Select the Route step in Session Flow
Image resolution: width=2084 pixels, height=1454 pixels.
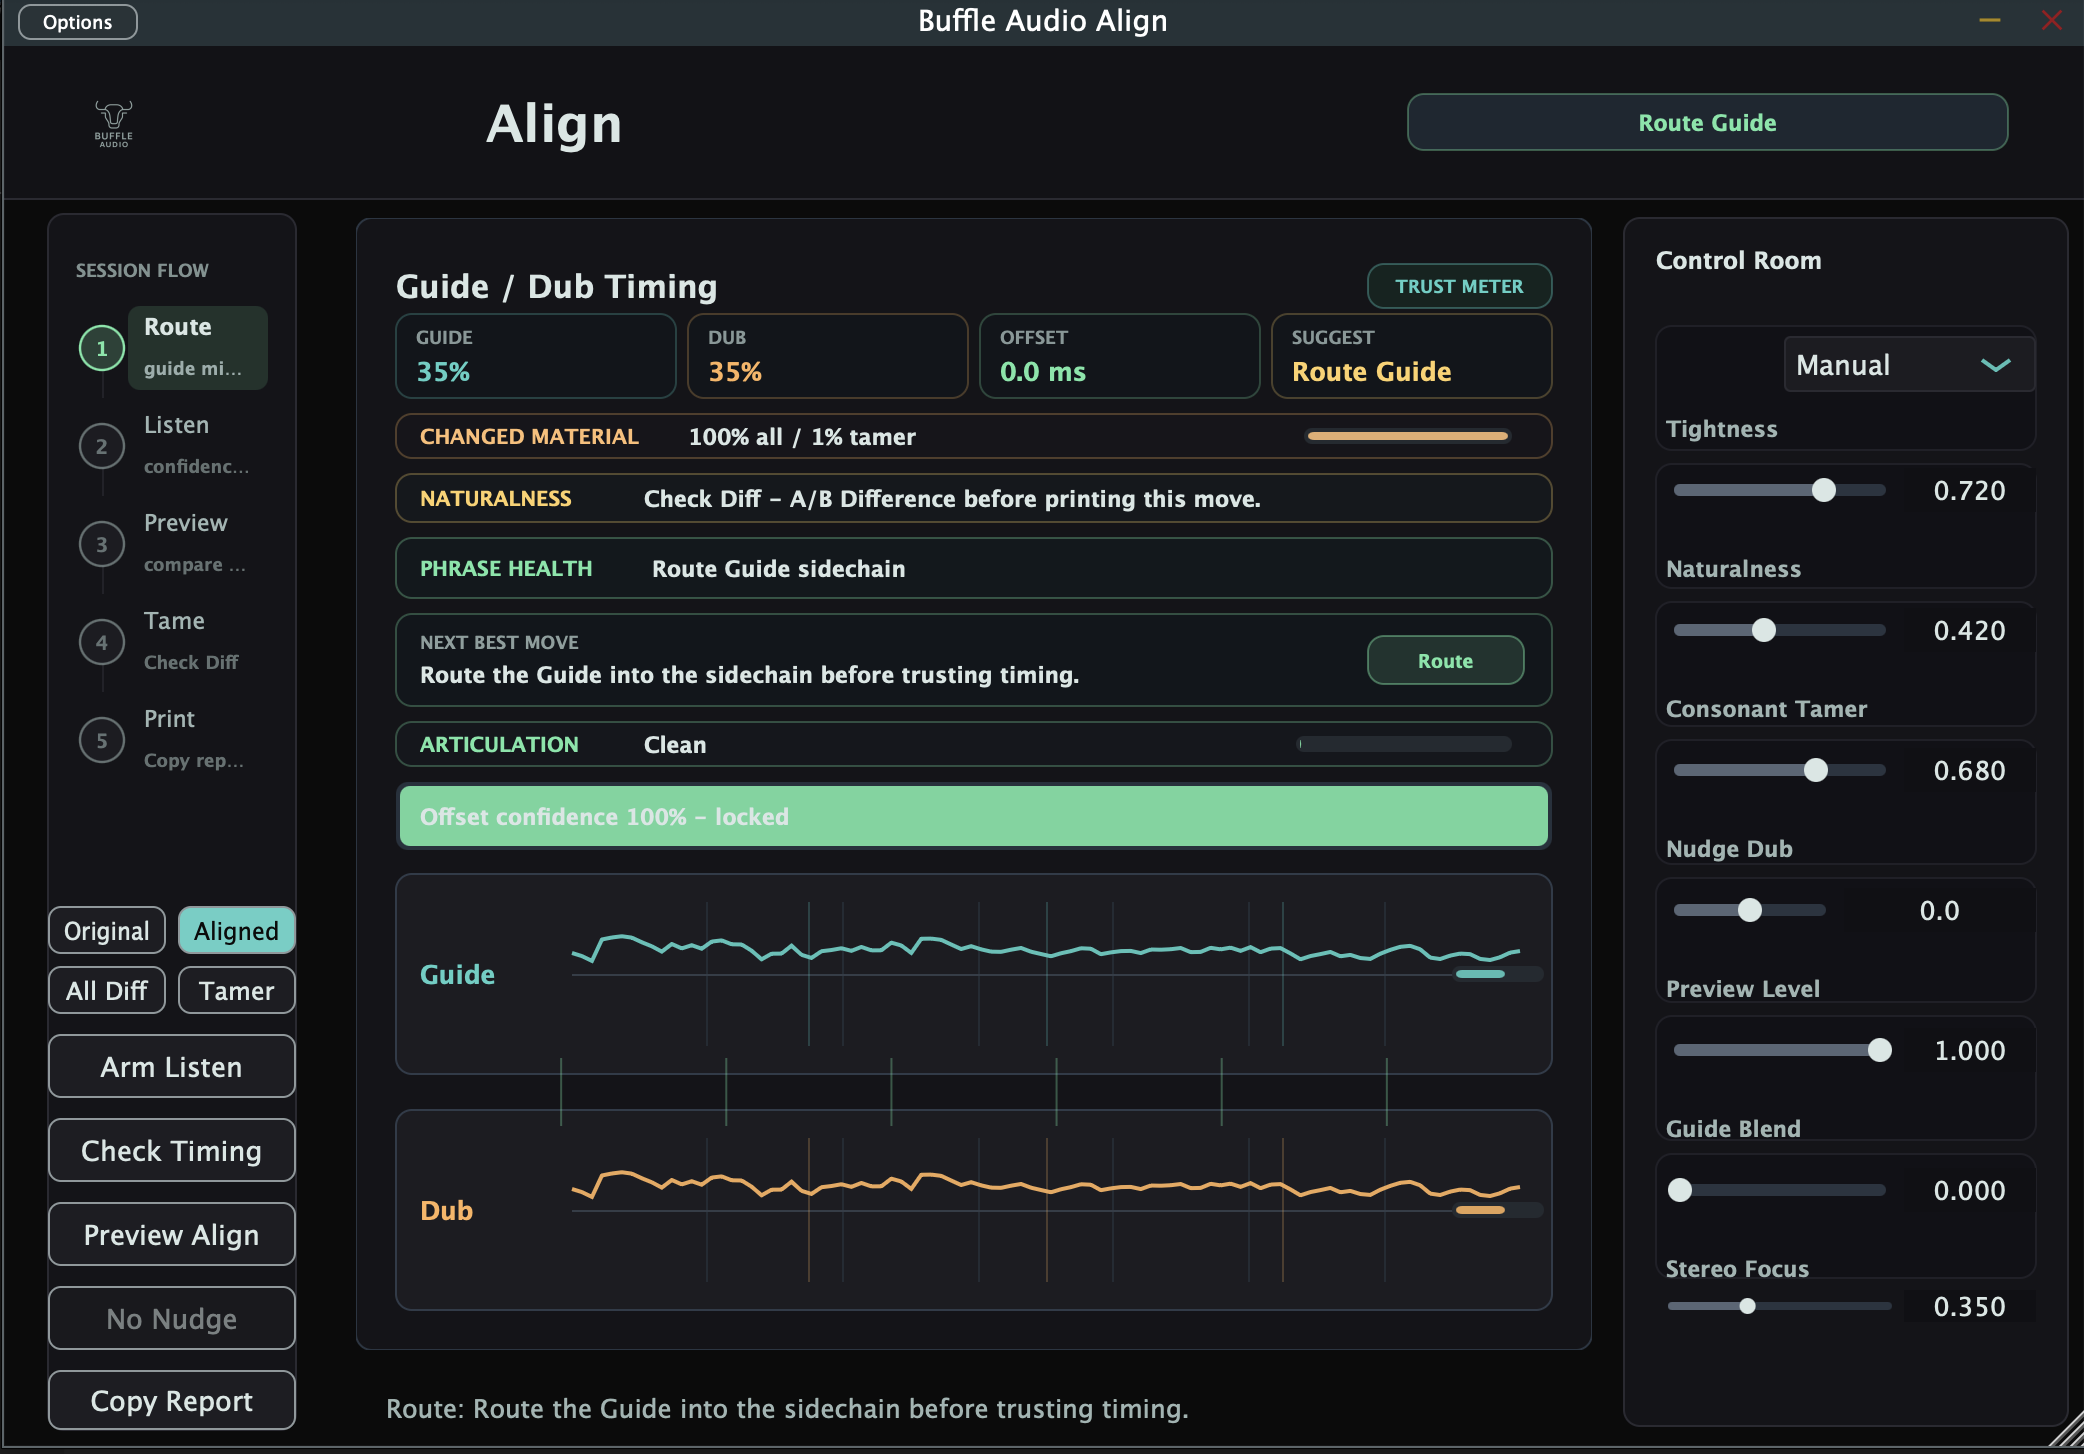point(198,348)
